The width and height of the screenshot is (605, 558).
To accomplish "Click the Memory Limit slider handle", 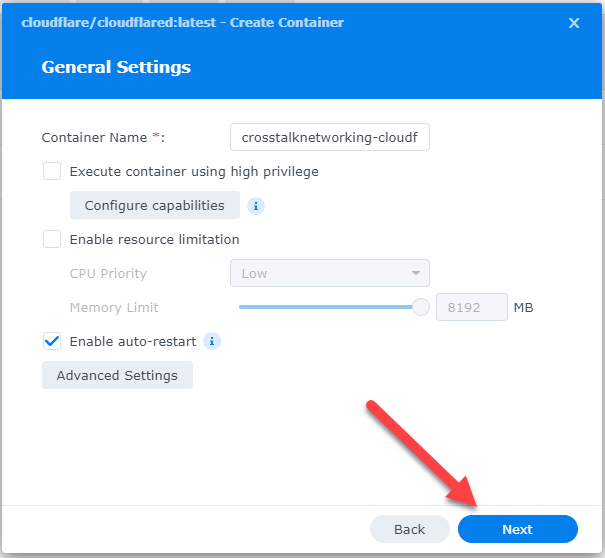I will (x=421, y=307).
